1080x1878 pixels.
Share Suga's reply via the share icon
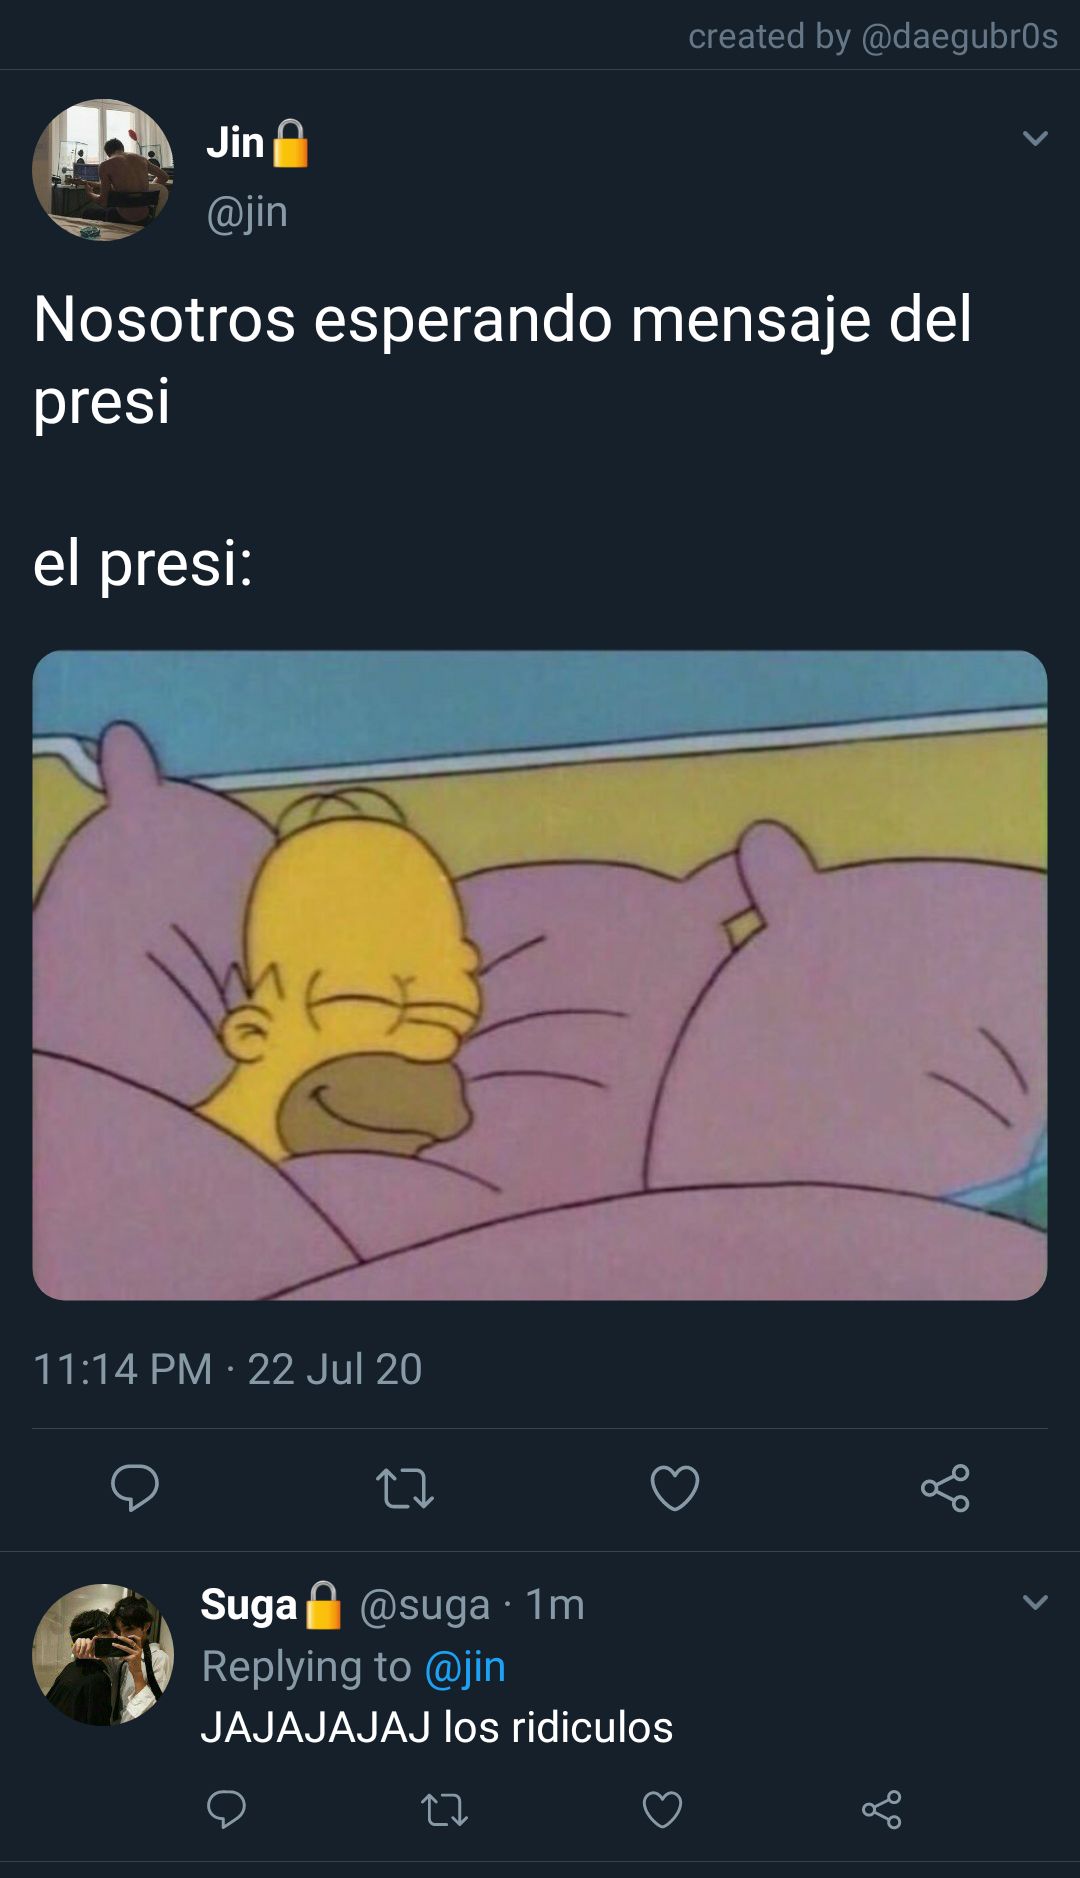coord(881,1810)
